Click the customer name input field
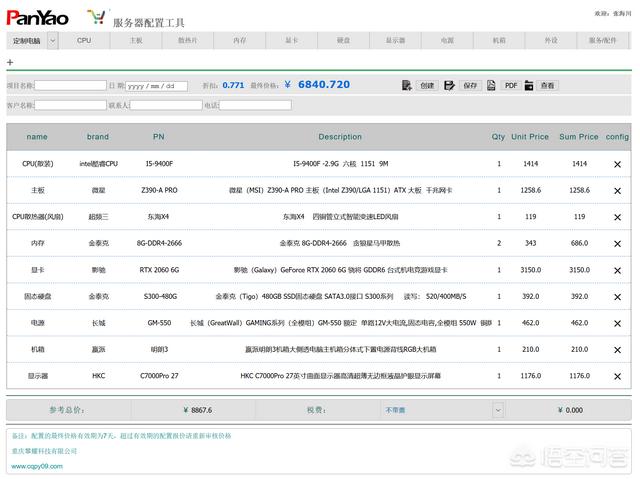 (71, 105)
